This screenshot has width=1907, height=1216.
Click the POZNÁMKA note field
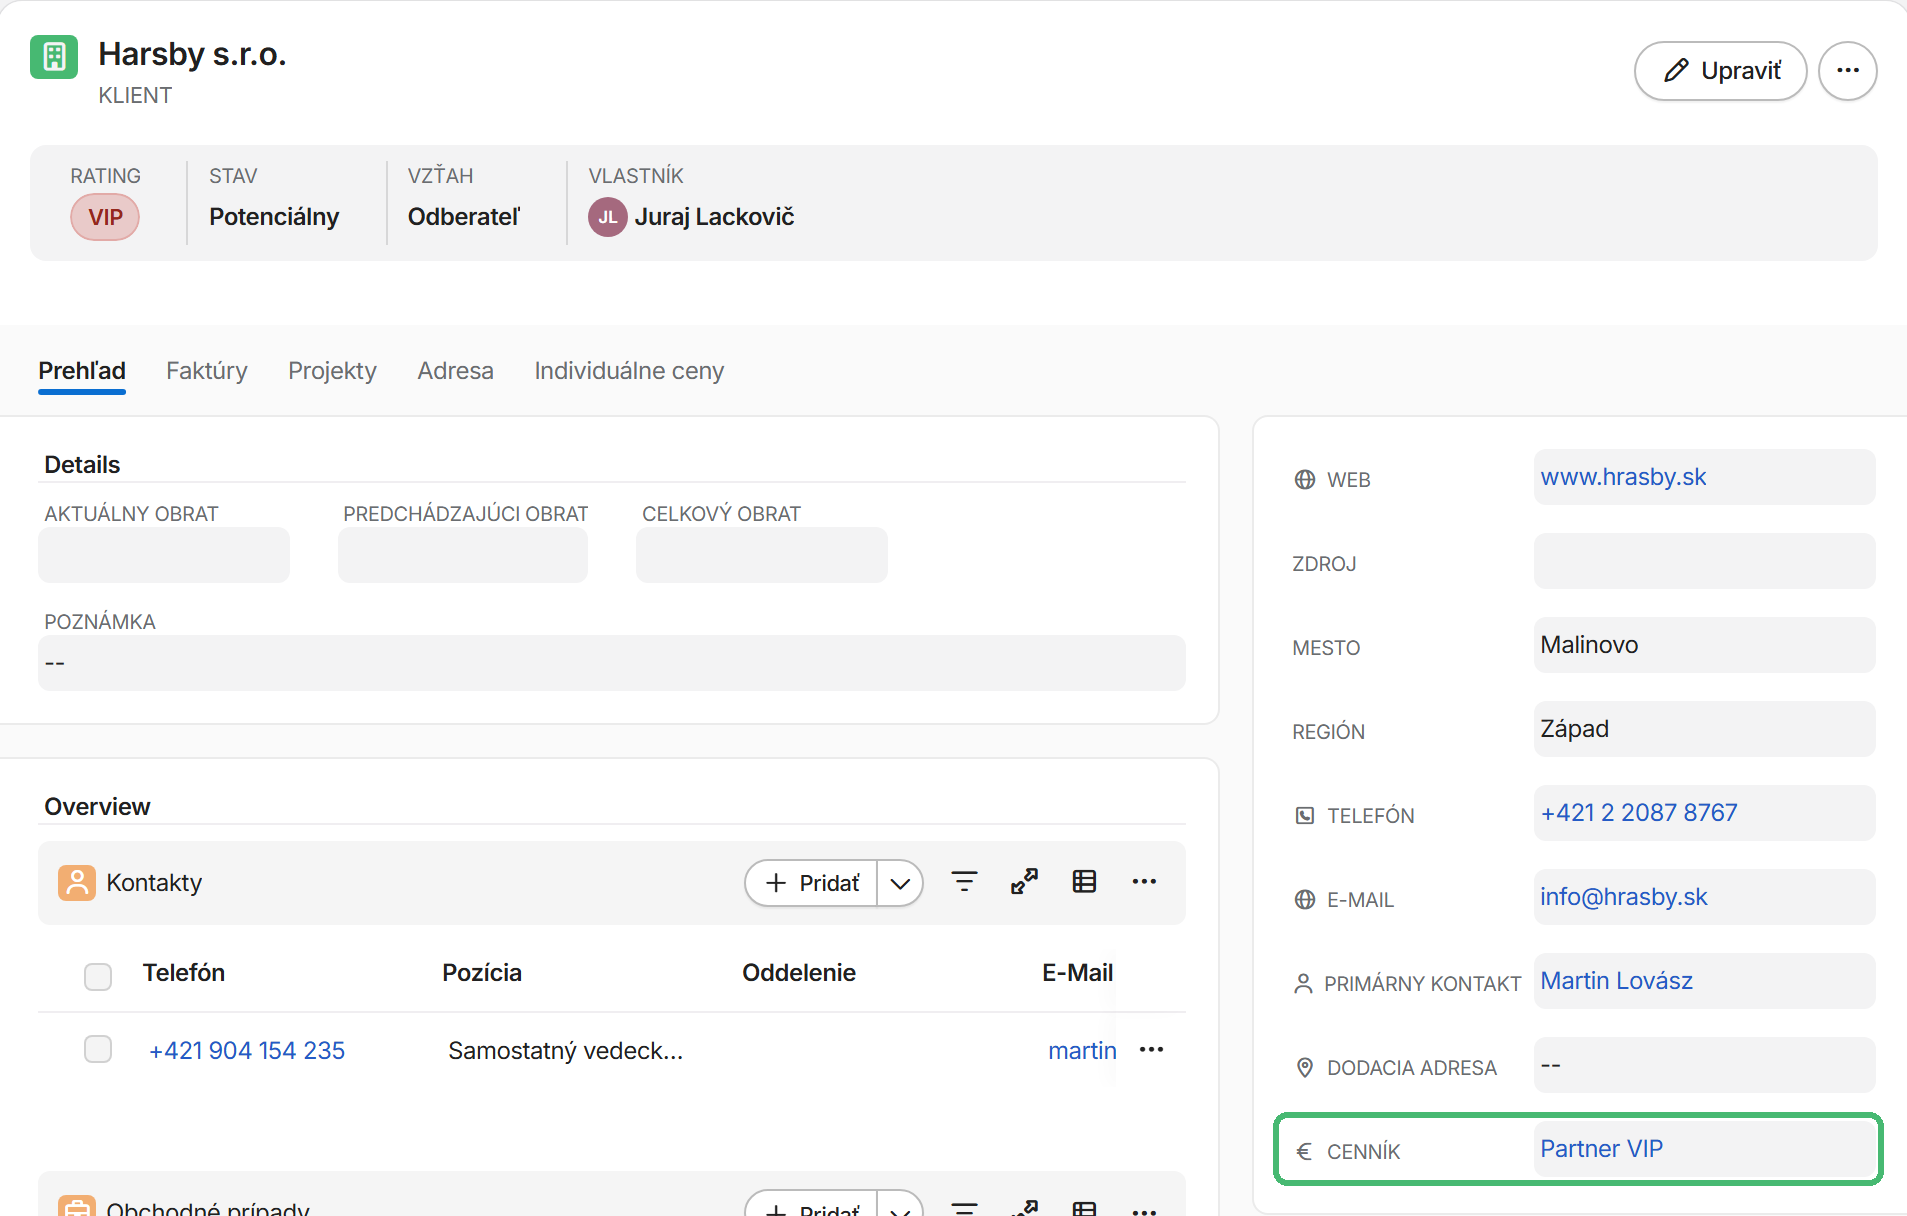coord(612,663)
